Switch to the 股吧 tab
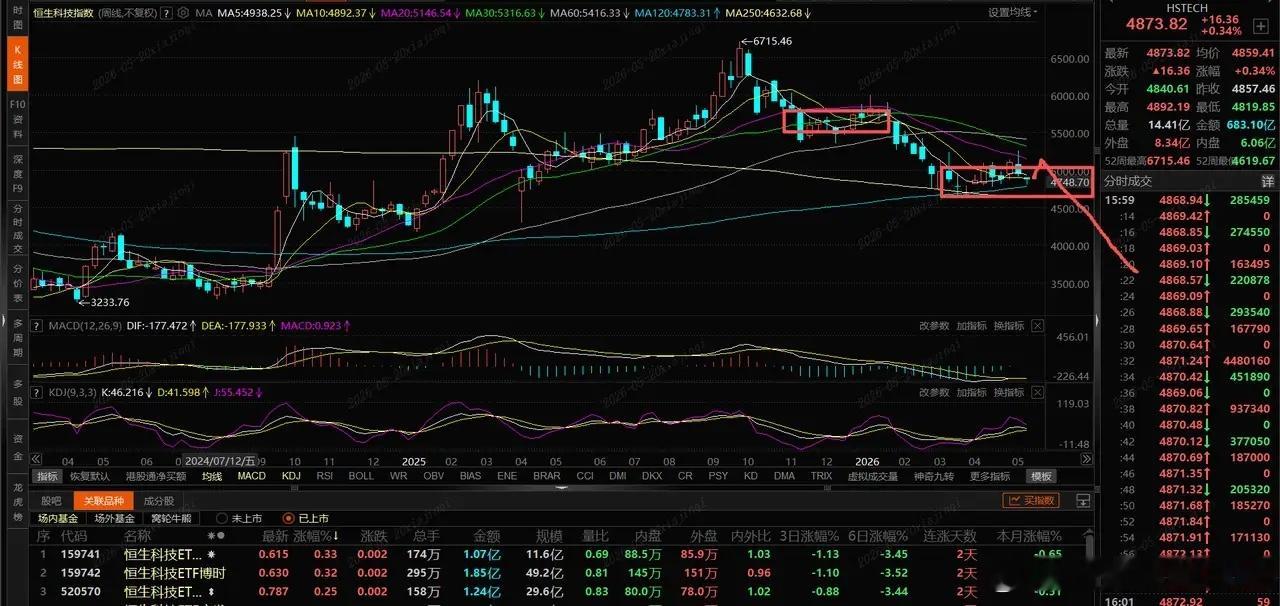 [x=51, y=500]
